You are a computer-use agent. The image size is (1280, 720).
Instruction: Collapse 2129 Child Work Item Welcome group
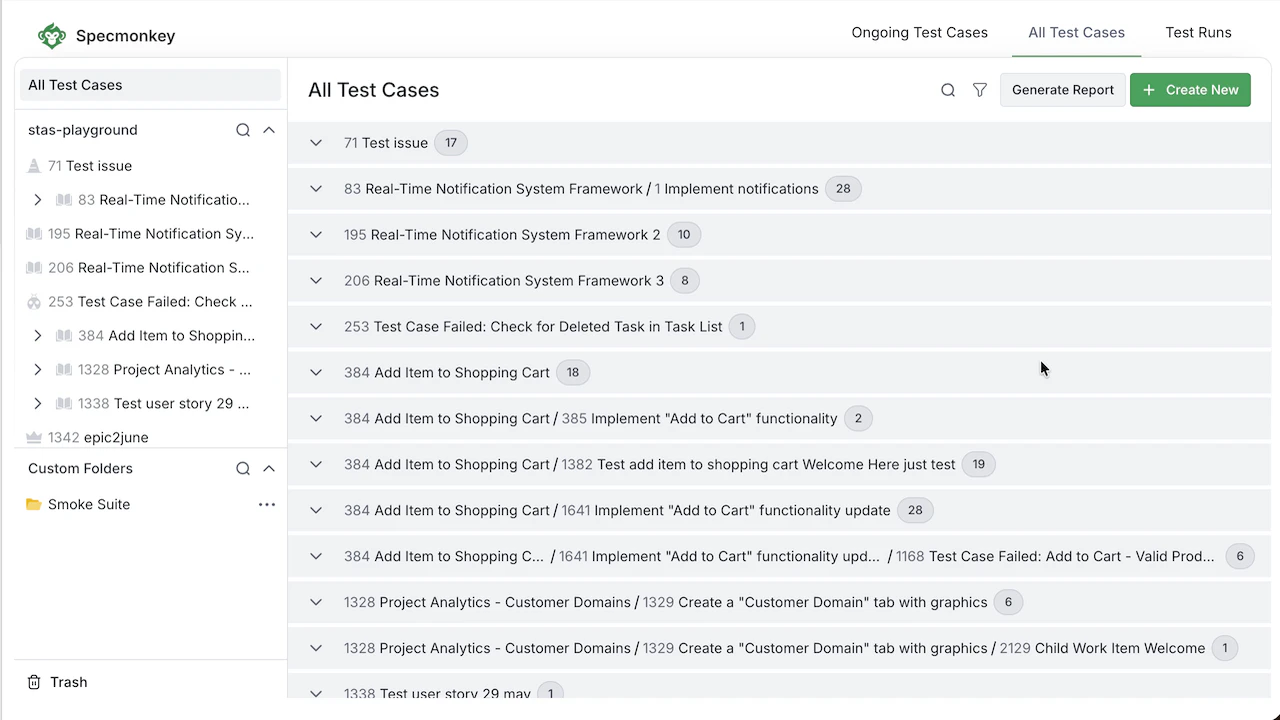(316, 649)
